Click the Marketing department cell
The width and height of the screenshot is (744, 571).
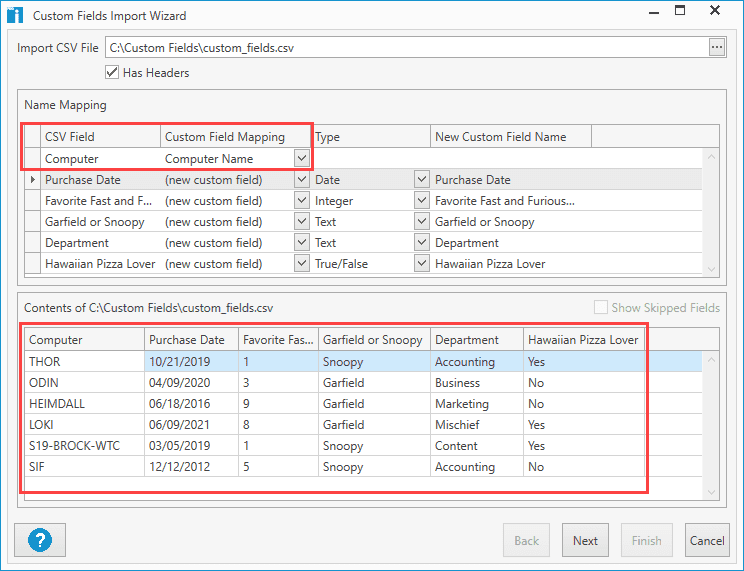point(477,403)
